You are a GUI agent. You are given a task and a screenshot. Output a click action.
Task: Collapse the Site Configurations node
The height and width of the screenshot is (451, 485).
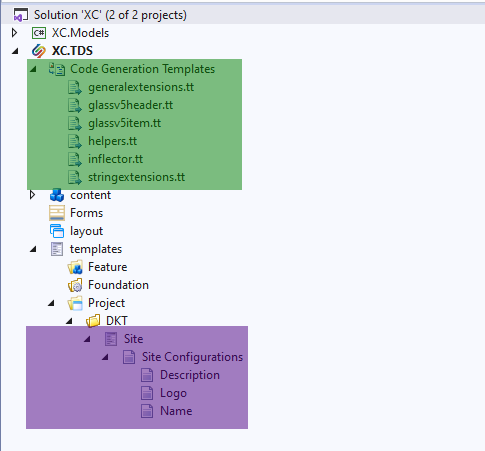coord(105,357)
